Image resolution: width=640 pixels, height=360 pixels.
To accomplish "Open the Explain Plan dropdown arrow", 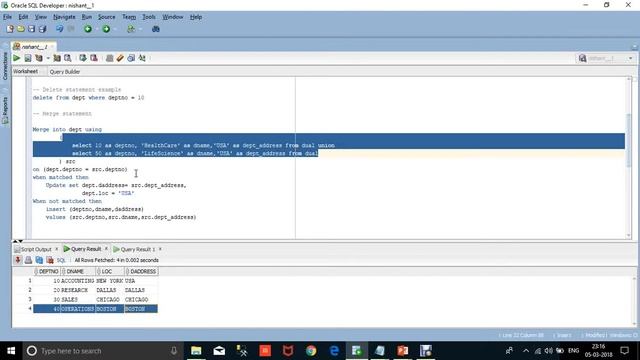I will point(48,58).
